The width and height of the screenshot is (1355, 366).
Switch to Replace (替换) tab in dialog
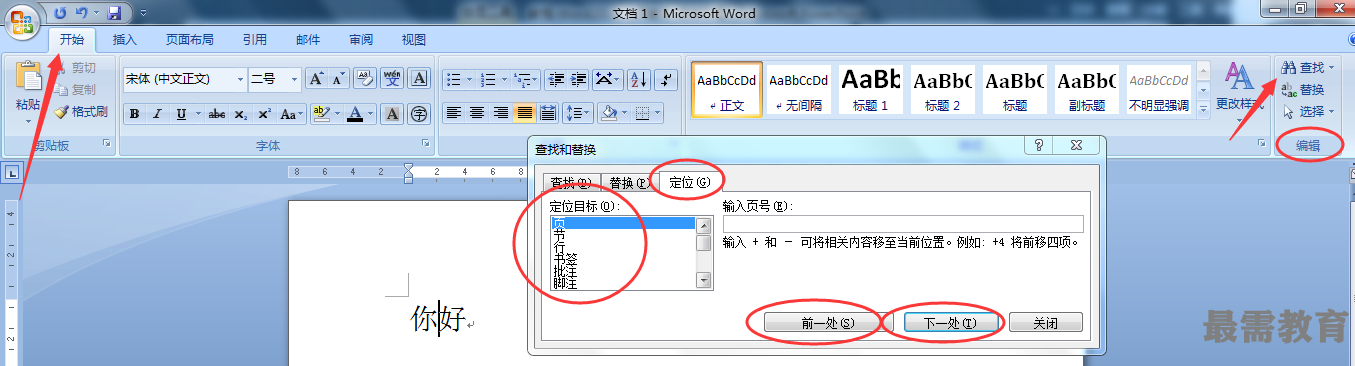[629, 183]
